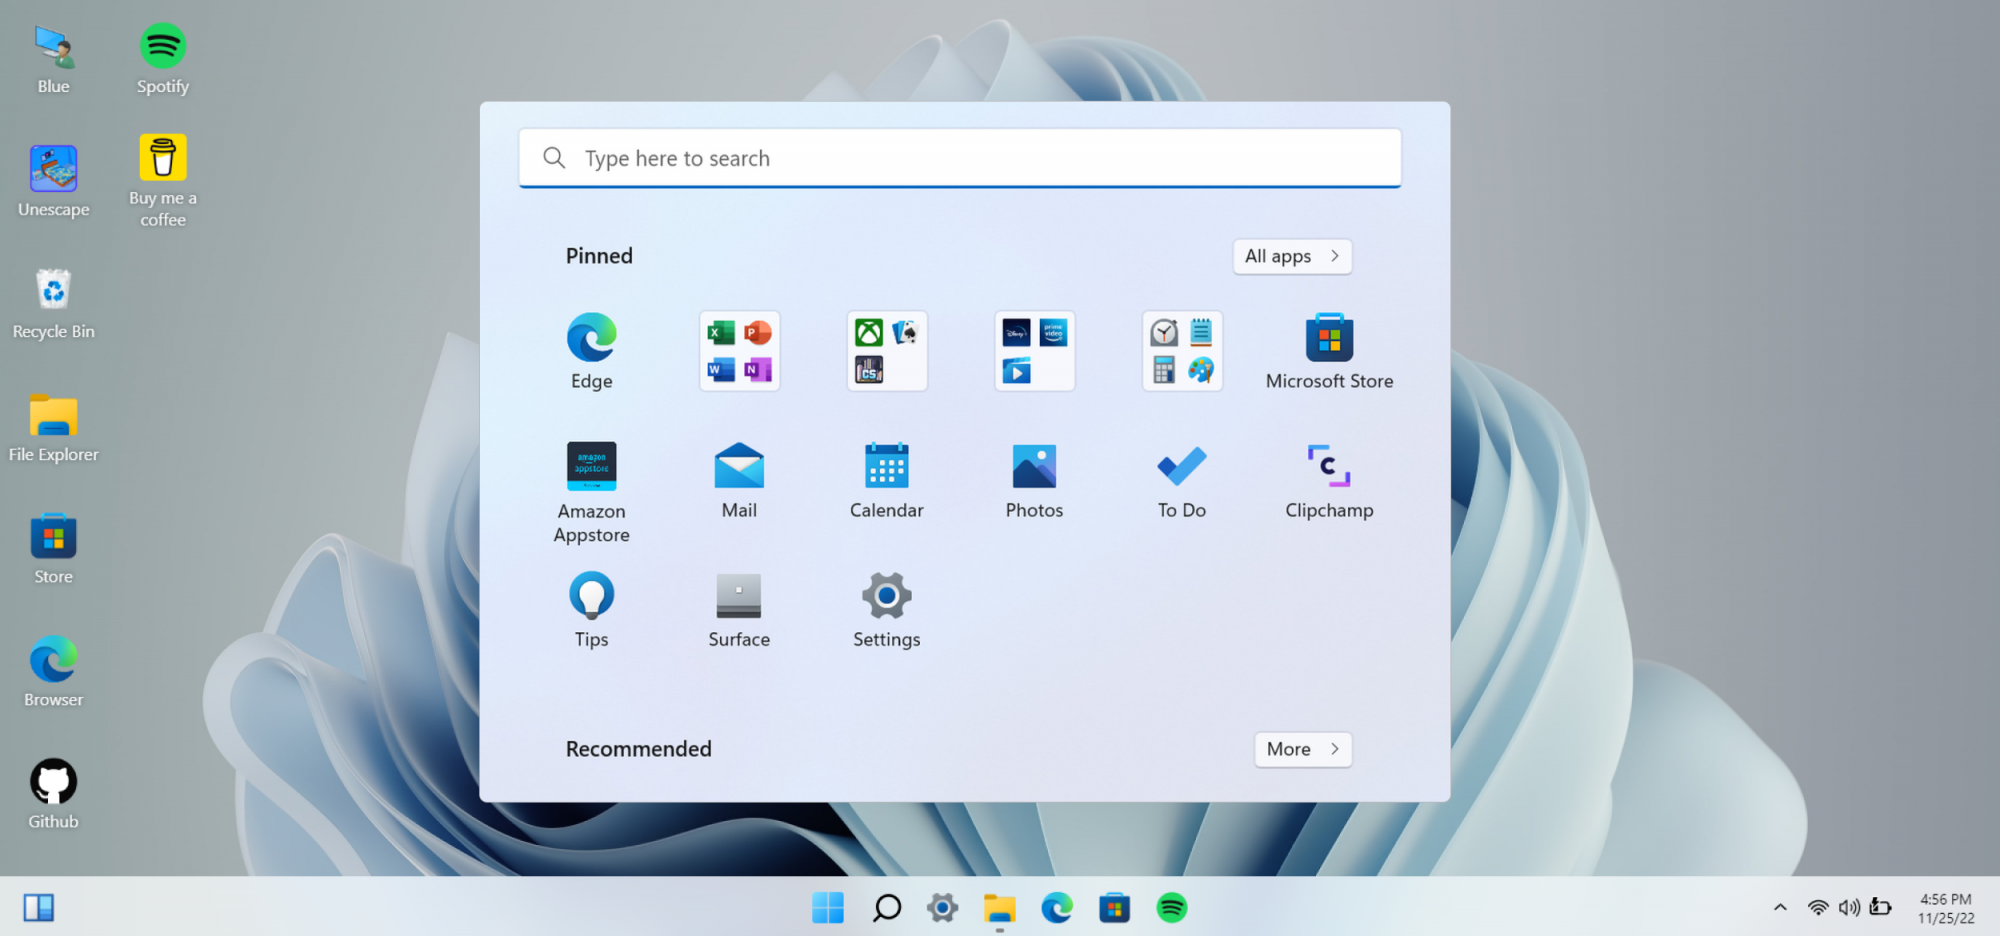
Task: Open the Blue desktop shortcut
Action: pos(53,60)
